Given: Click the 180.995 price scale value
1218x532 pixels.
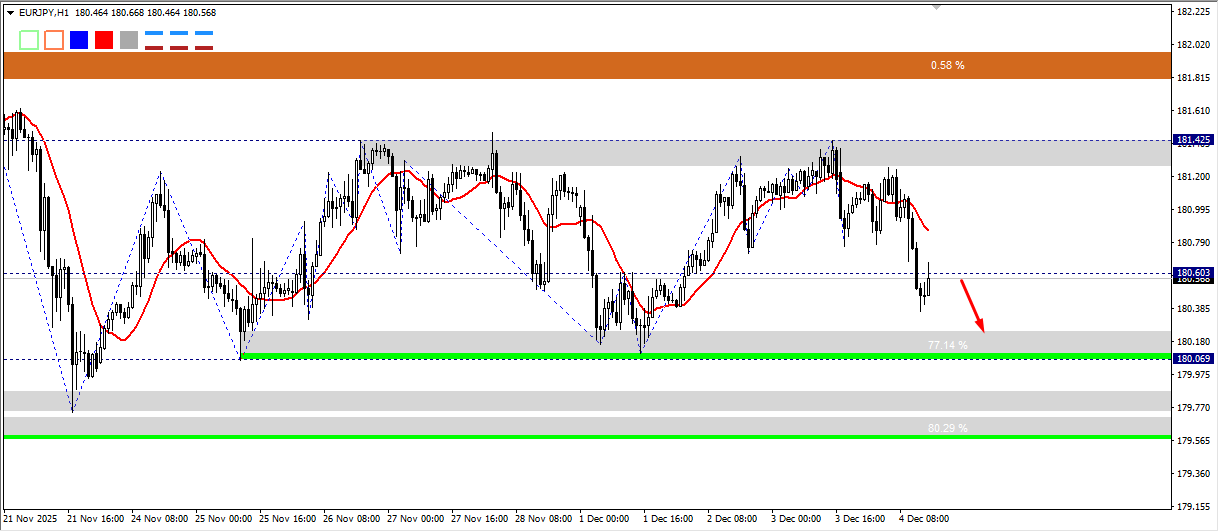Looking at the screenshot, I should click(1194, 210).
